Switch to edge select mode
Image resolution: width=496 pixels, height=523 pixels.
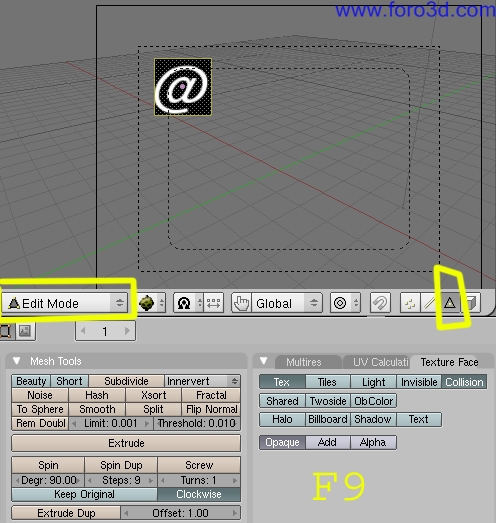coord(430,303)
